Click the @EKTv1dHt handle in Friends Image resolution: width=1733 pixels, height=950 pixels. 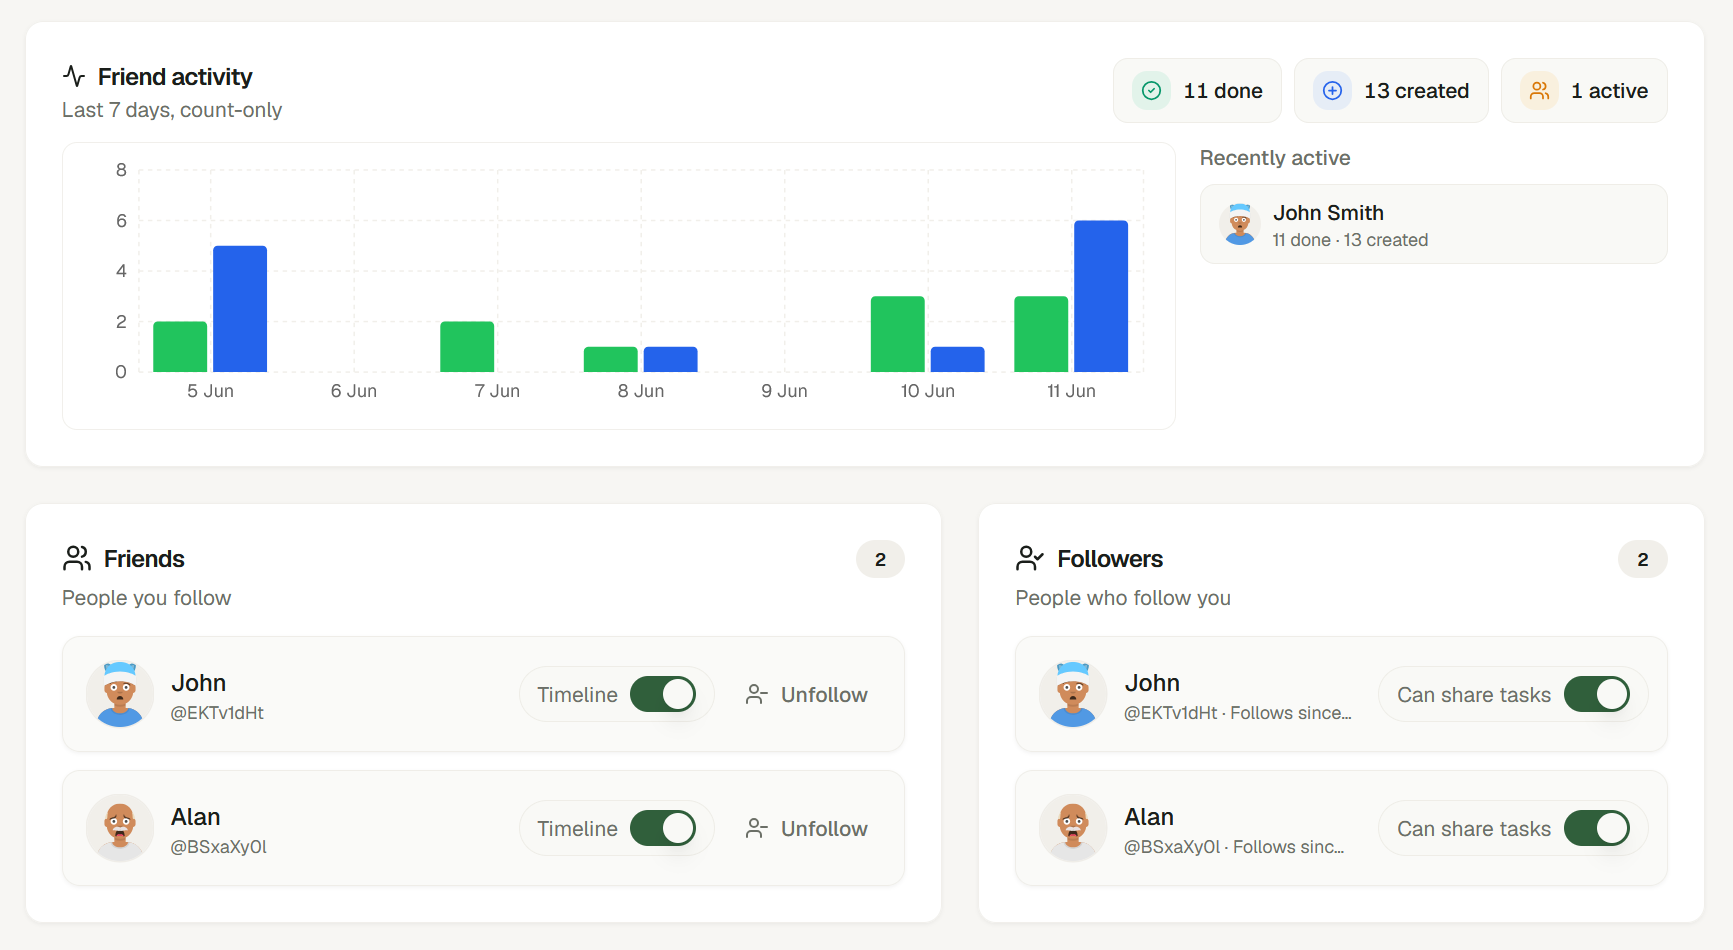click(217, 713)
